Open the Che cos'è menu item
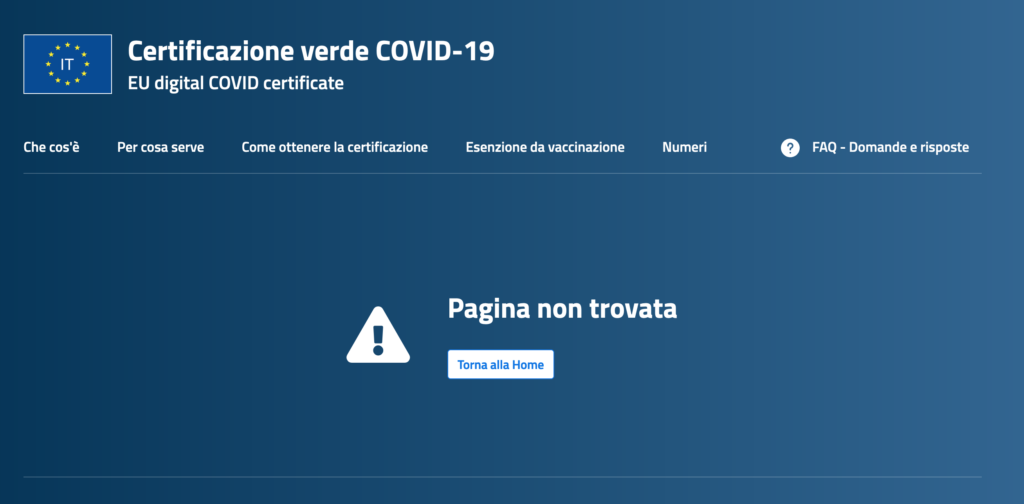The image size is (1024, 504). (51, 147)
